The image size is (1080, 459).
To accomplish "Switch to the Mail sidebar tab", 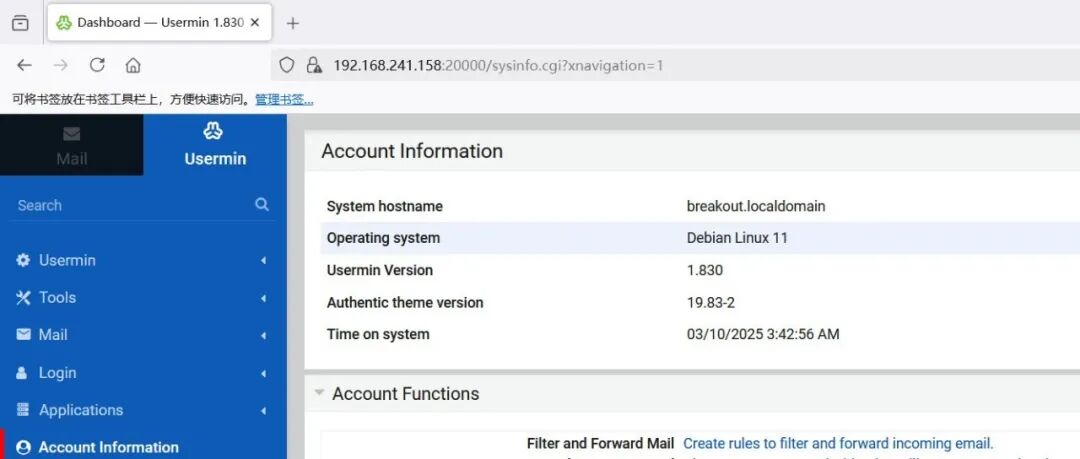I will (x=72, y=145).
